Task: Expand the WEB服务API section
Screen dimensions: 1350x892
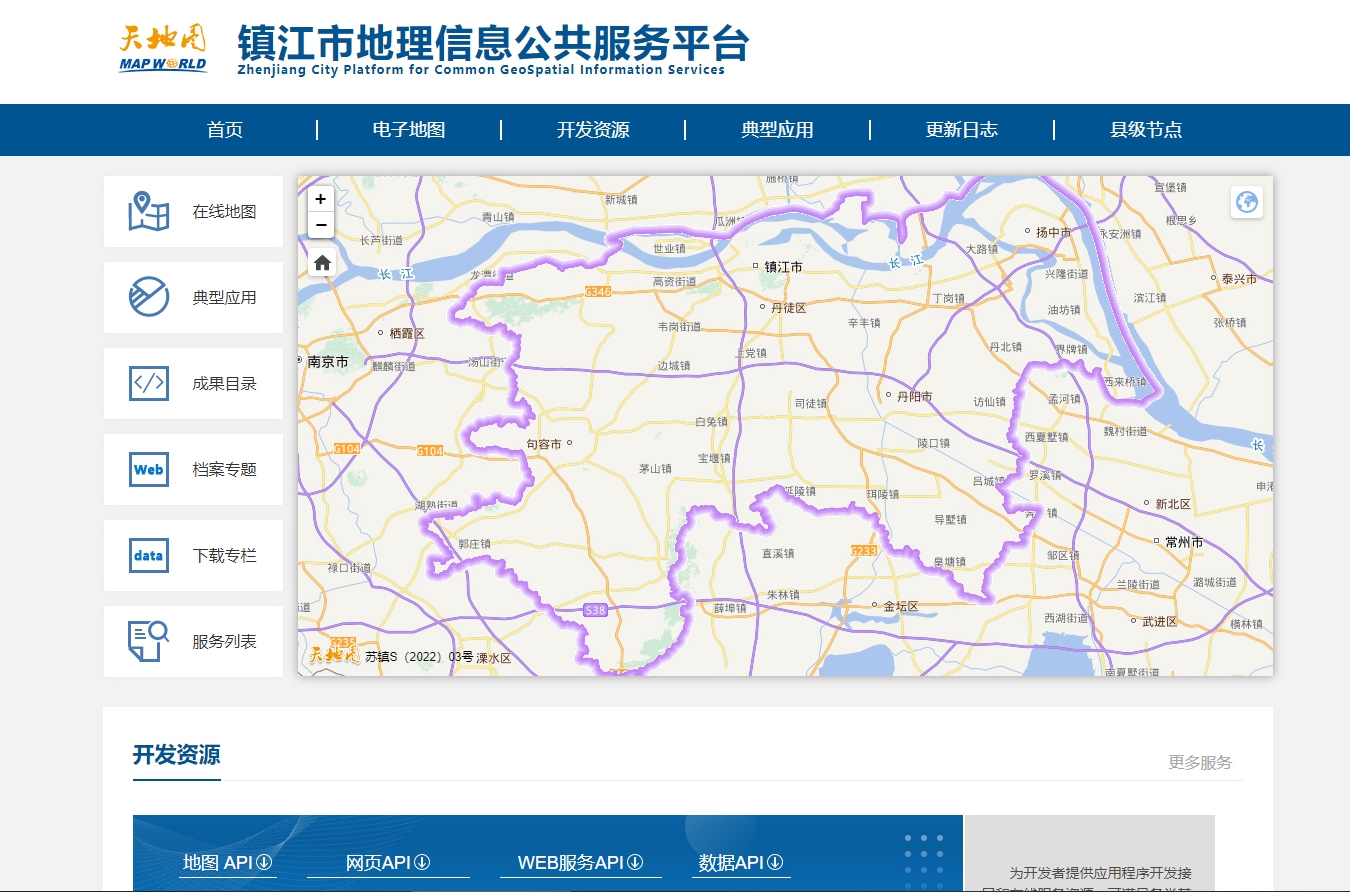Action: pyautogui.click(x=580, y=862)
